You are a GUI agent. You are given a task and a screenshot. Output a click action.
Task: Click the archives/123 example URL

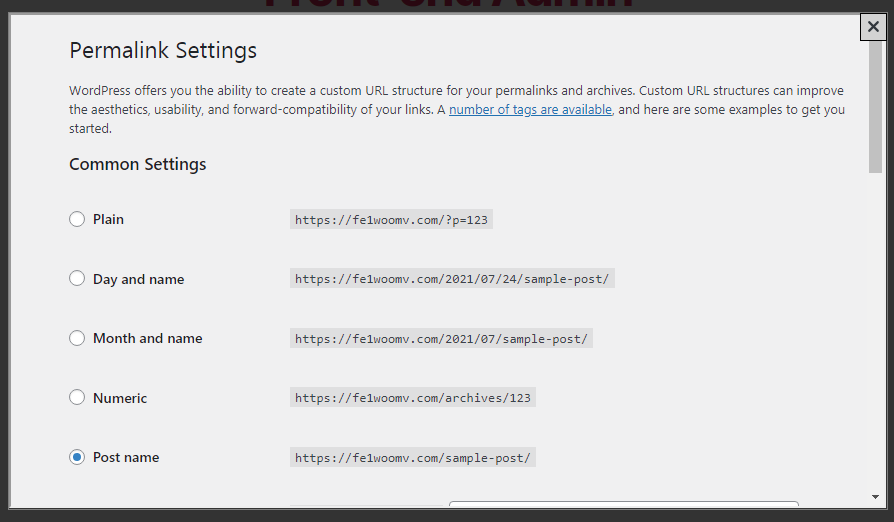click(x=413, y=398)
